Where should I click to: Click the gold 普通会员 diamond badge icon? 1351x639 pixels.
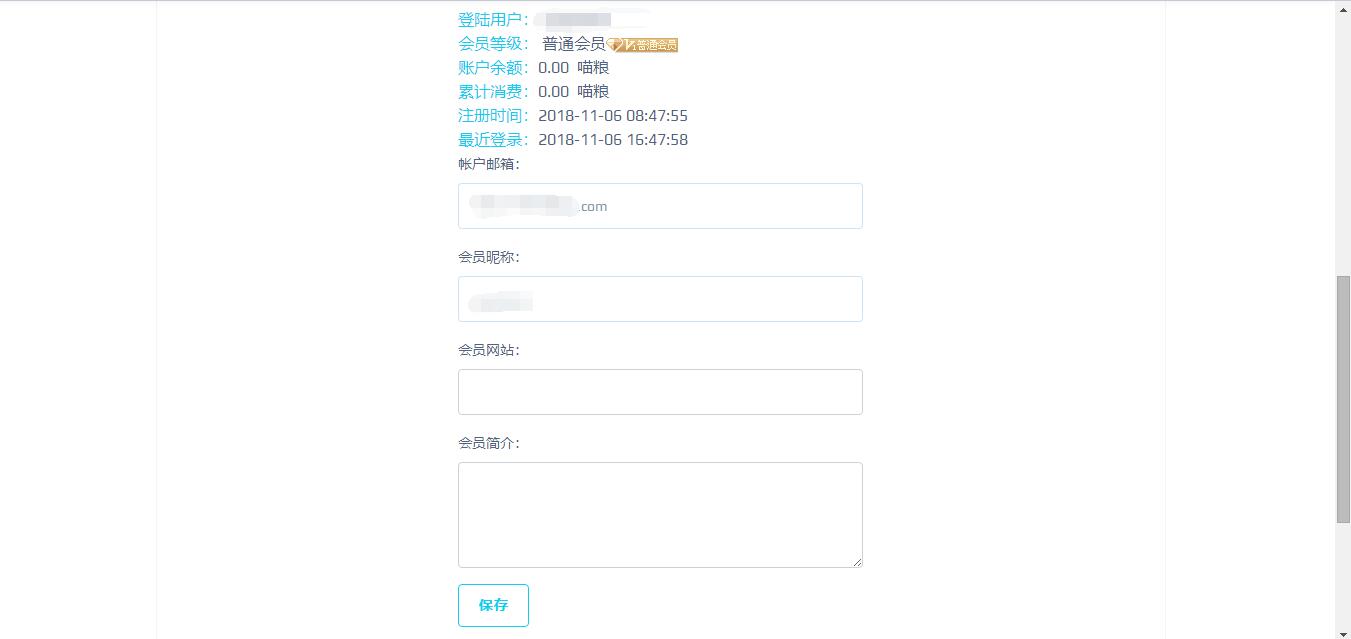[642, 45]
